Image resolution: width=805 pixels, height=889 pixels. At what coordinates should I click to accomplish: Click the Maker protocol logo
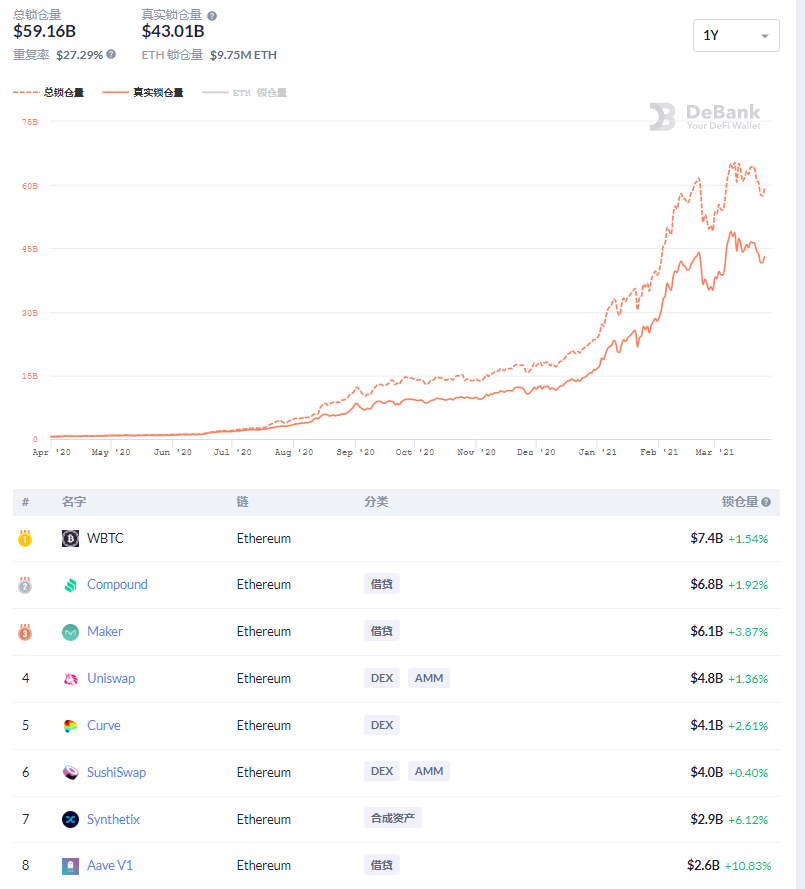(x=70, y=632)
